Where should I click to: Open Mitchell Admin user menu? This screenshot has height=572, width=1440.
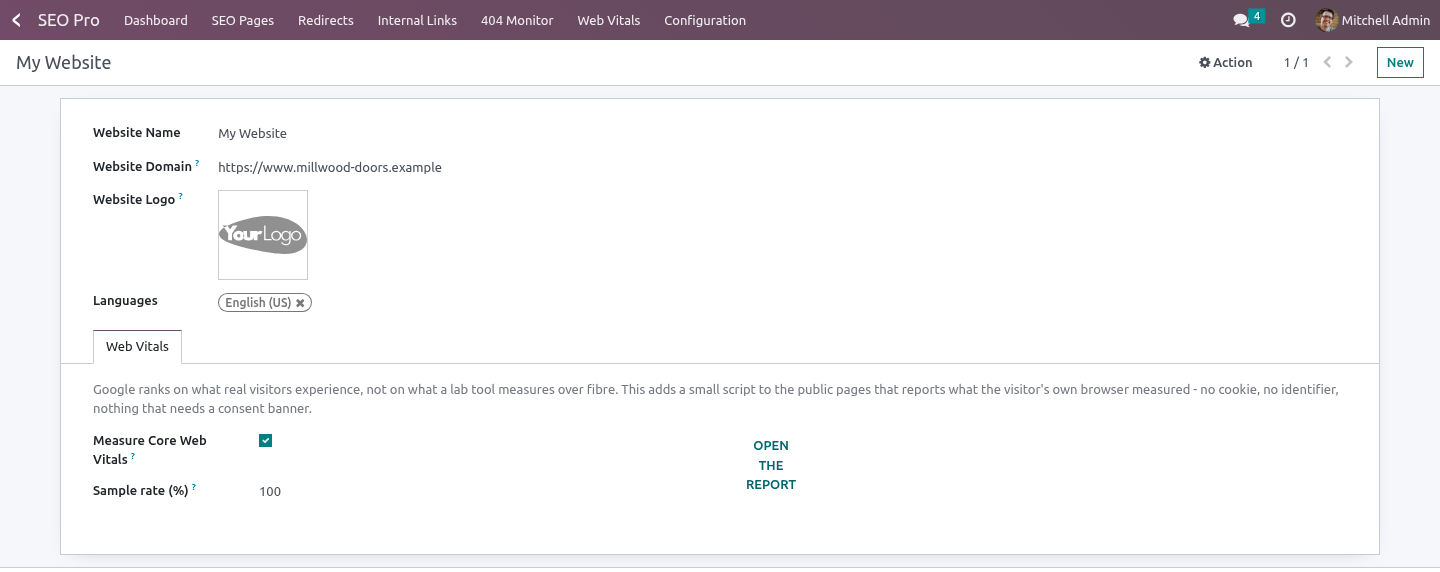click(x=1373, y=20)
